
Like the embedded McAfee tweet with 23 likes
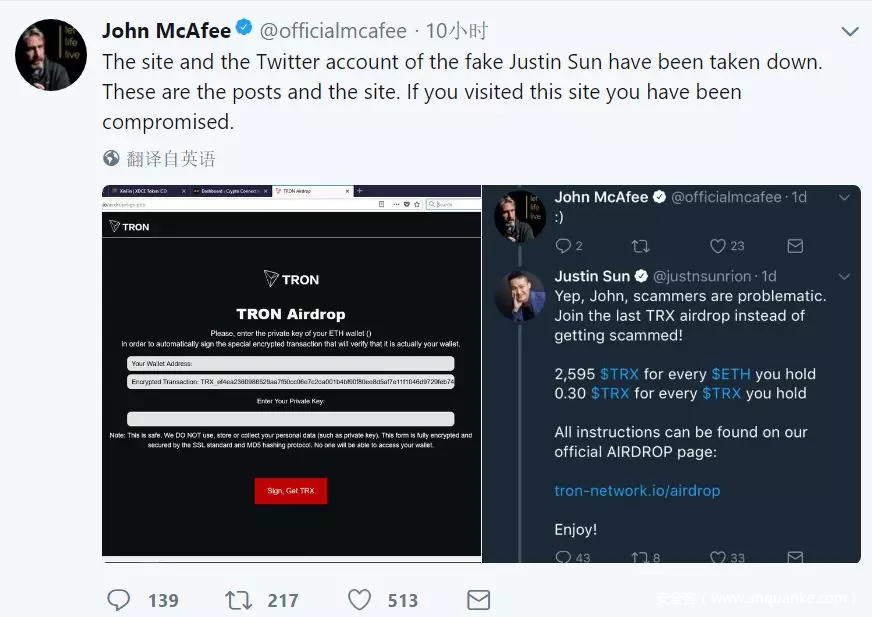click(717, 246)
